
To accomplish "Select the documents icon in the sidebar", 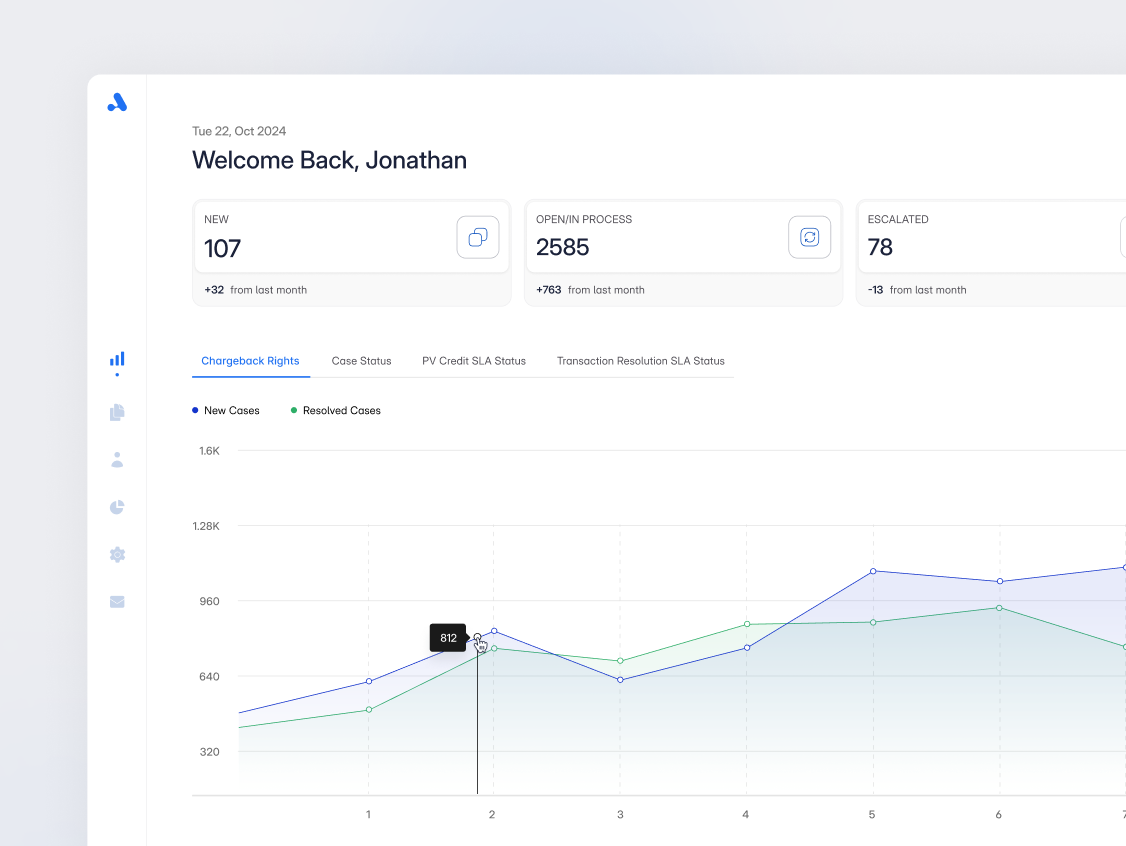I will coord(116,412).
